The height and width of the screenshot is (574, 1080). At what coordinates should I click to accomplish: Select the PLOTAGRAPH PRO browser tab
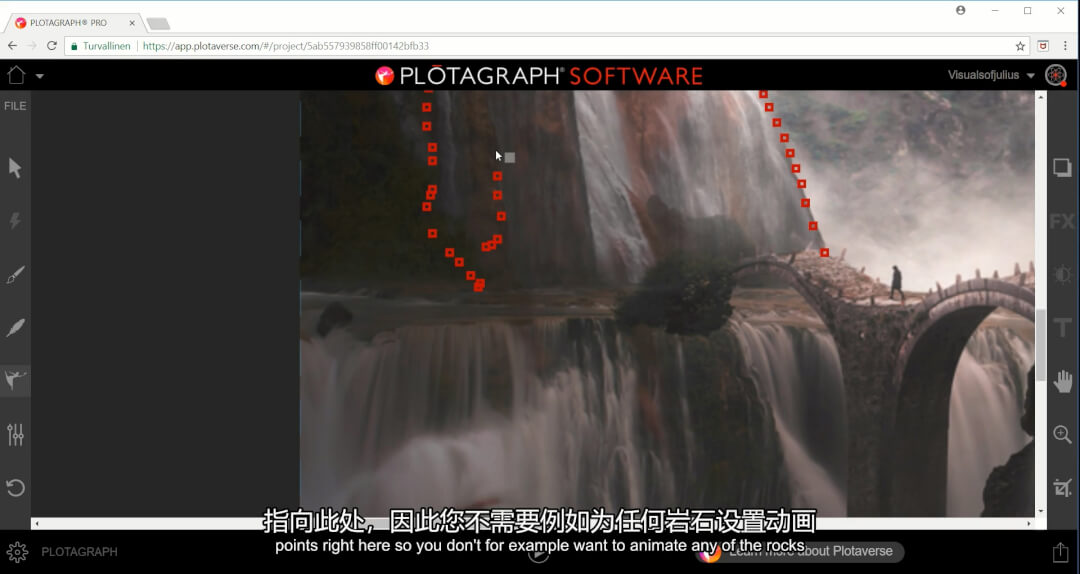(x=72, y=23)
